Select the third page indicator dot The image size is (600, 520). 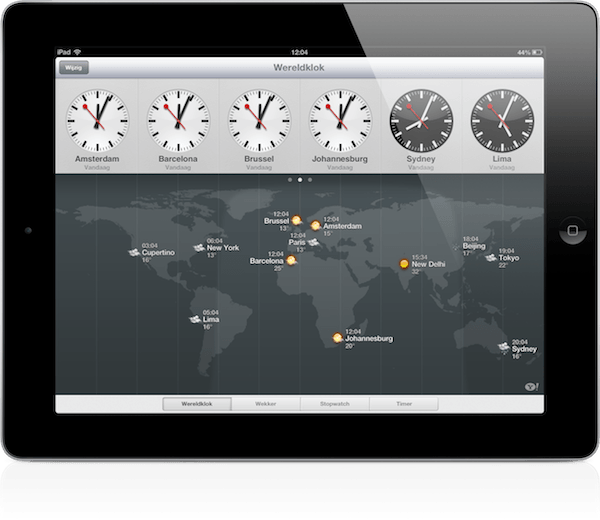[x=310, y=179]
